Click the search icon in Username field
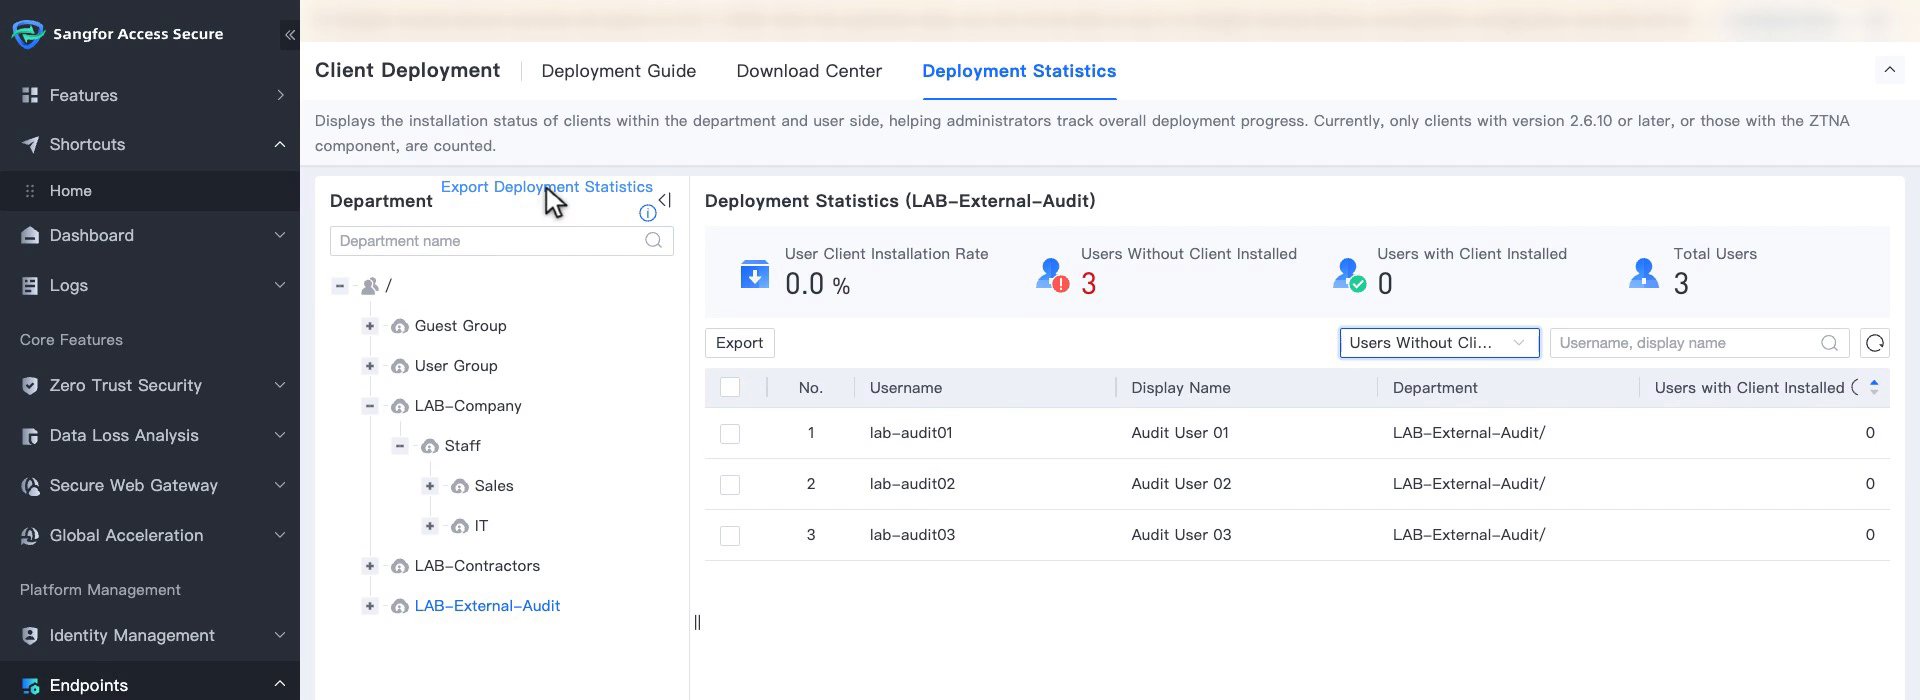The height and width of the screenshot is (700, 1920). click(x=1829, y=343)
